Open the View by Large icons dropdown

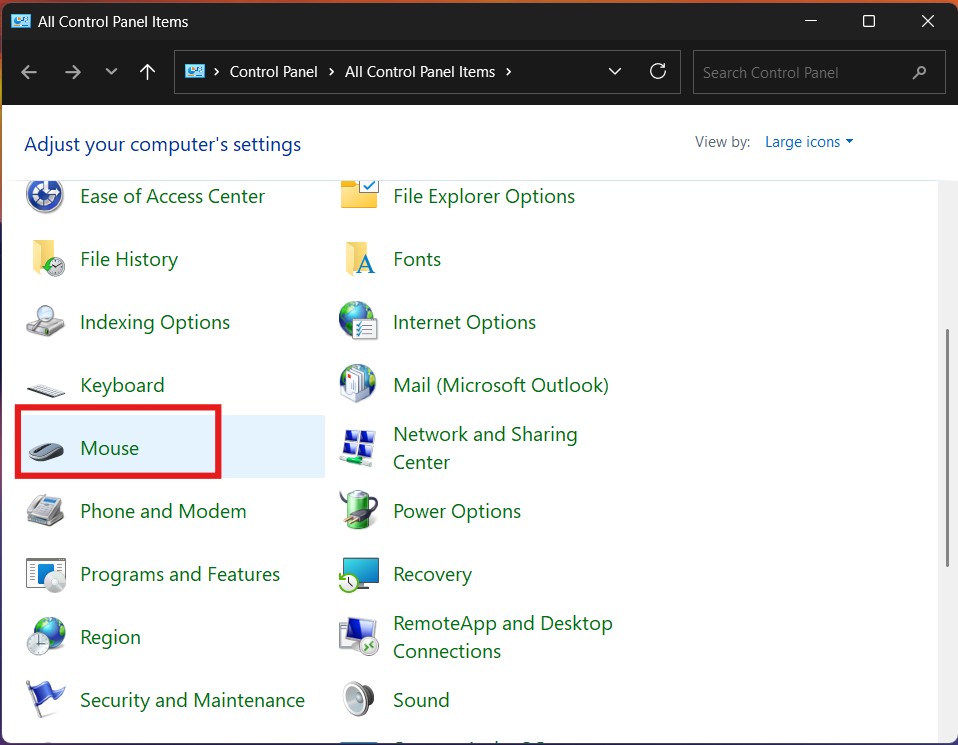coord(809,142)
